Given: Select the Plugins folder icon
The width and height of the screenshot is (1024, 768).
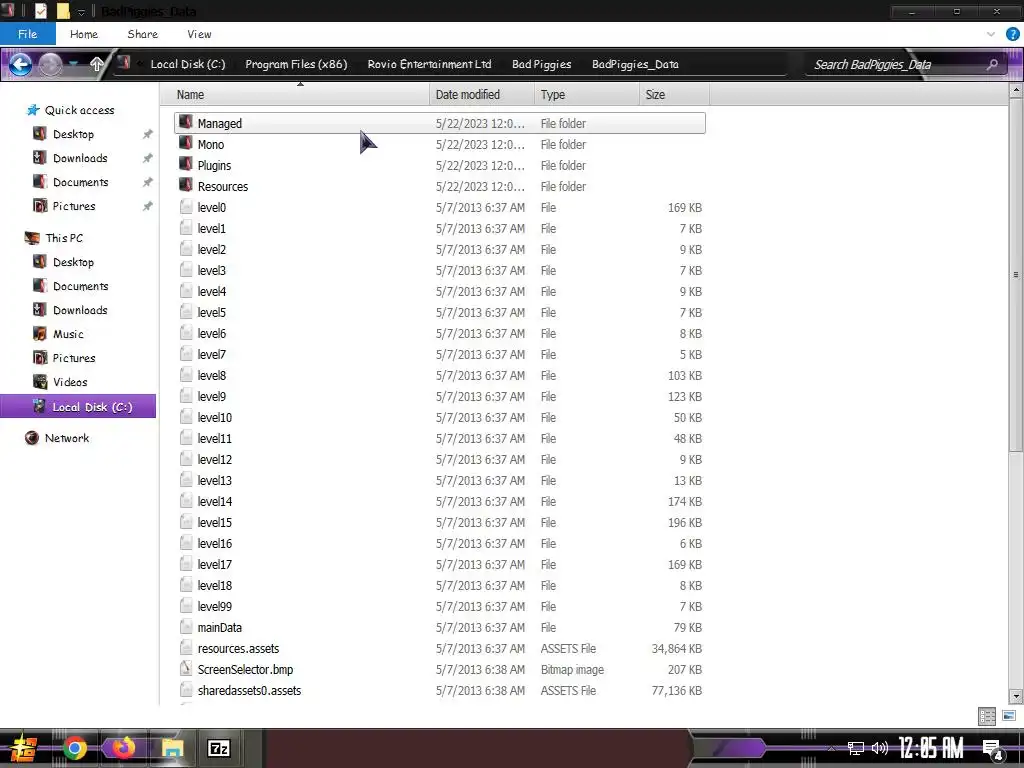Looking at the screenshot, I should tap(186, 165).
